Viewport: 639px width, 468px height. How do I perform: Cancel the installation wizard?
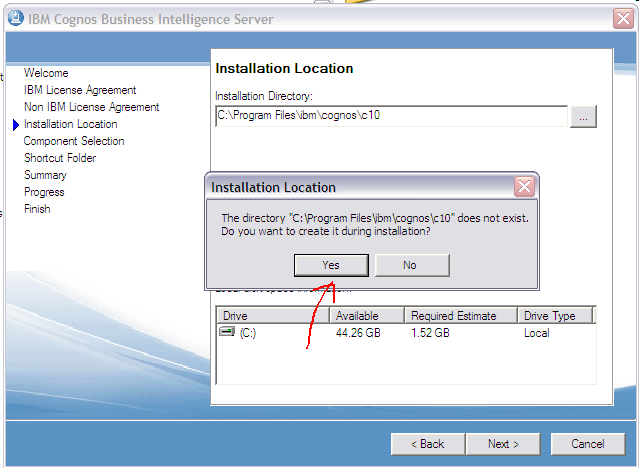(588, 444)
